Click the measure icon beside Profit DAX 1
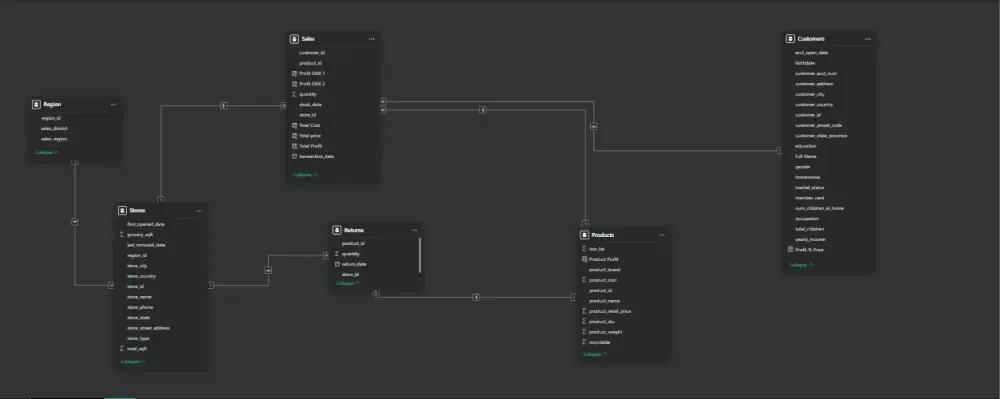The width and height of the screenshot is (1000, 399). pos(294,73)
